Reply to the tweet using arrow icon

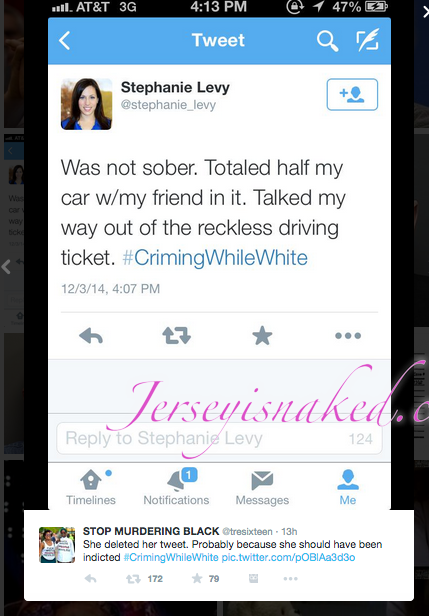point(91,336)
